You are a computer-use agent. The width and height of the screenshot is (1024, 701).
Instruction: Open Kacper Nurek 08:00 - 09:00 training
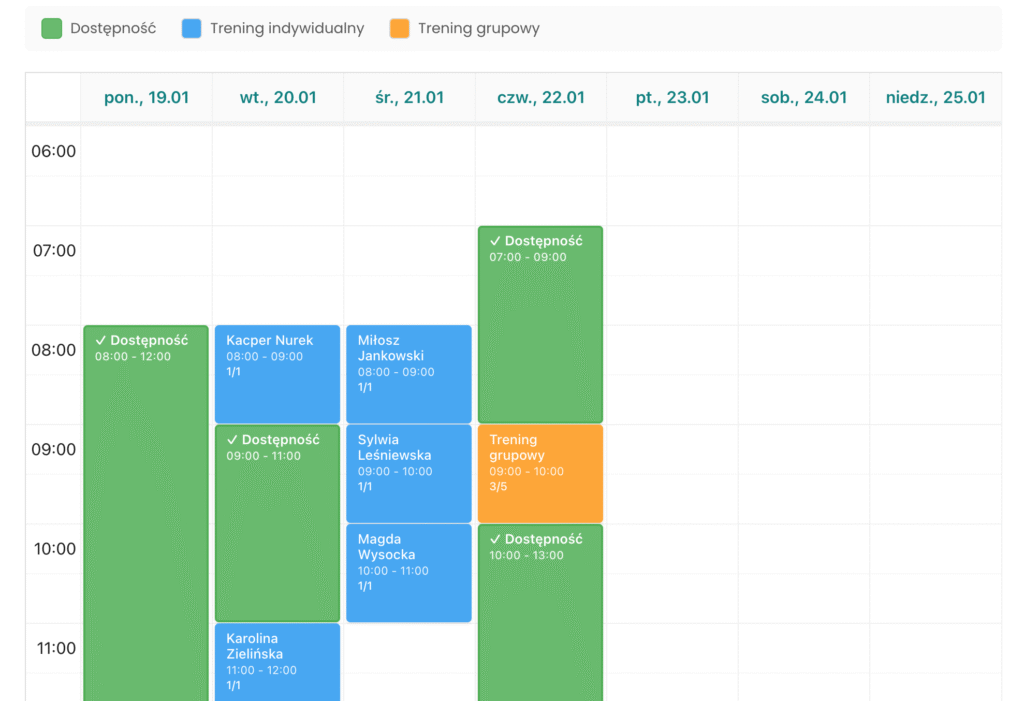(x=278, y=374)
